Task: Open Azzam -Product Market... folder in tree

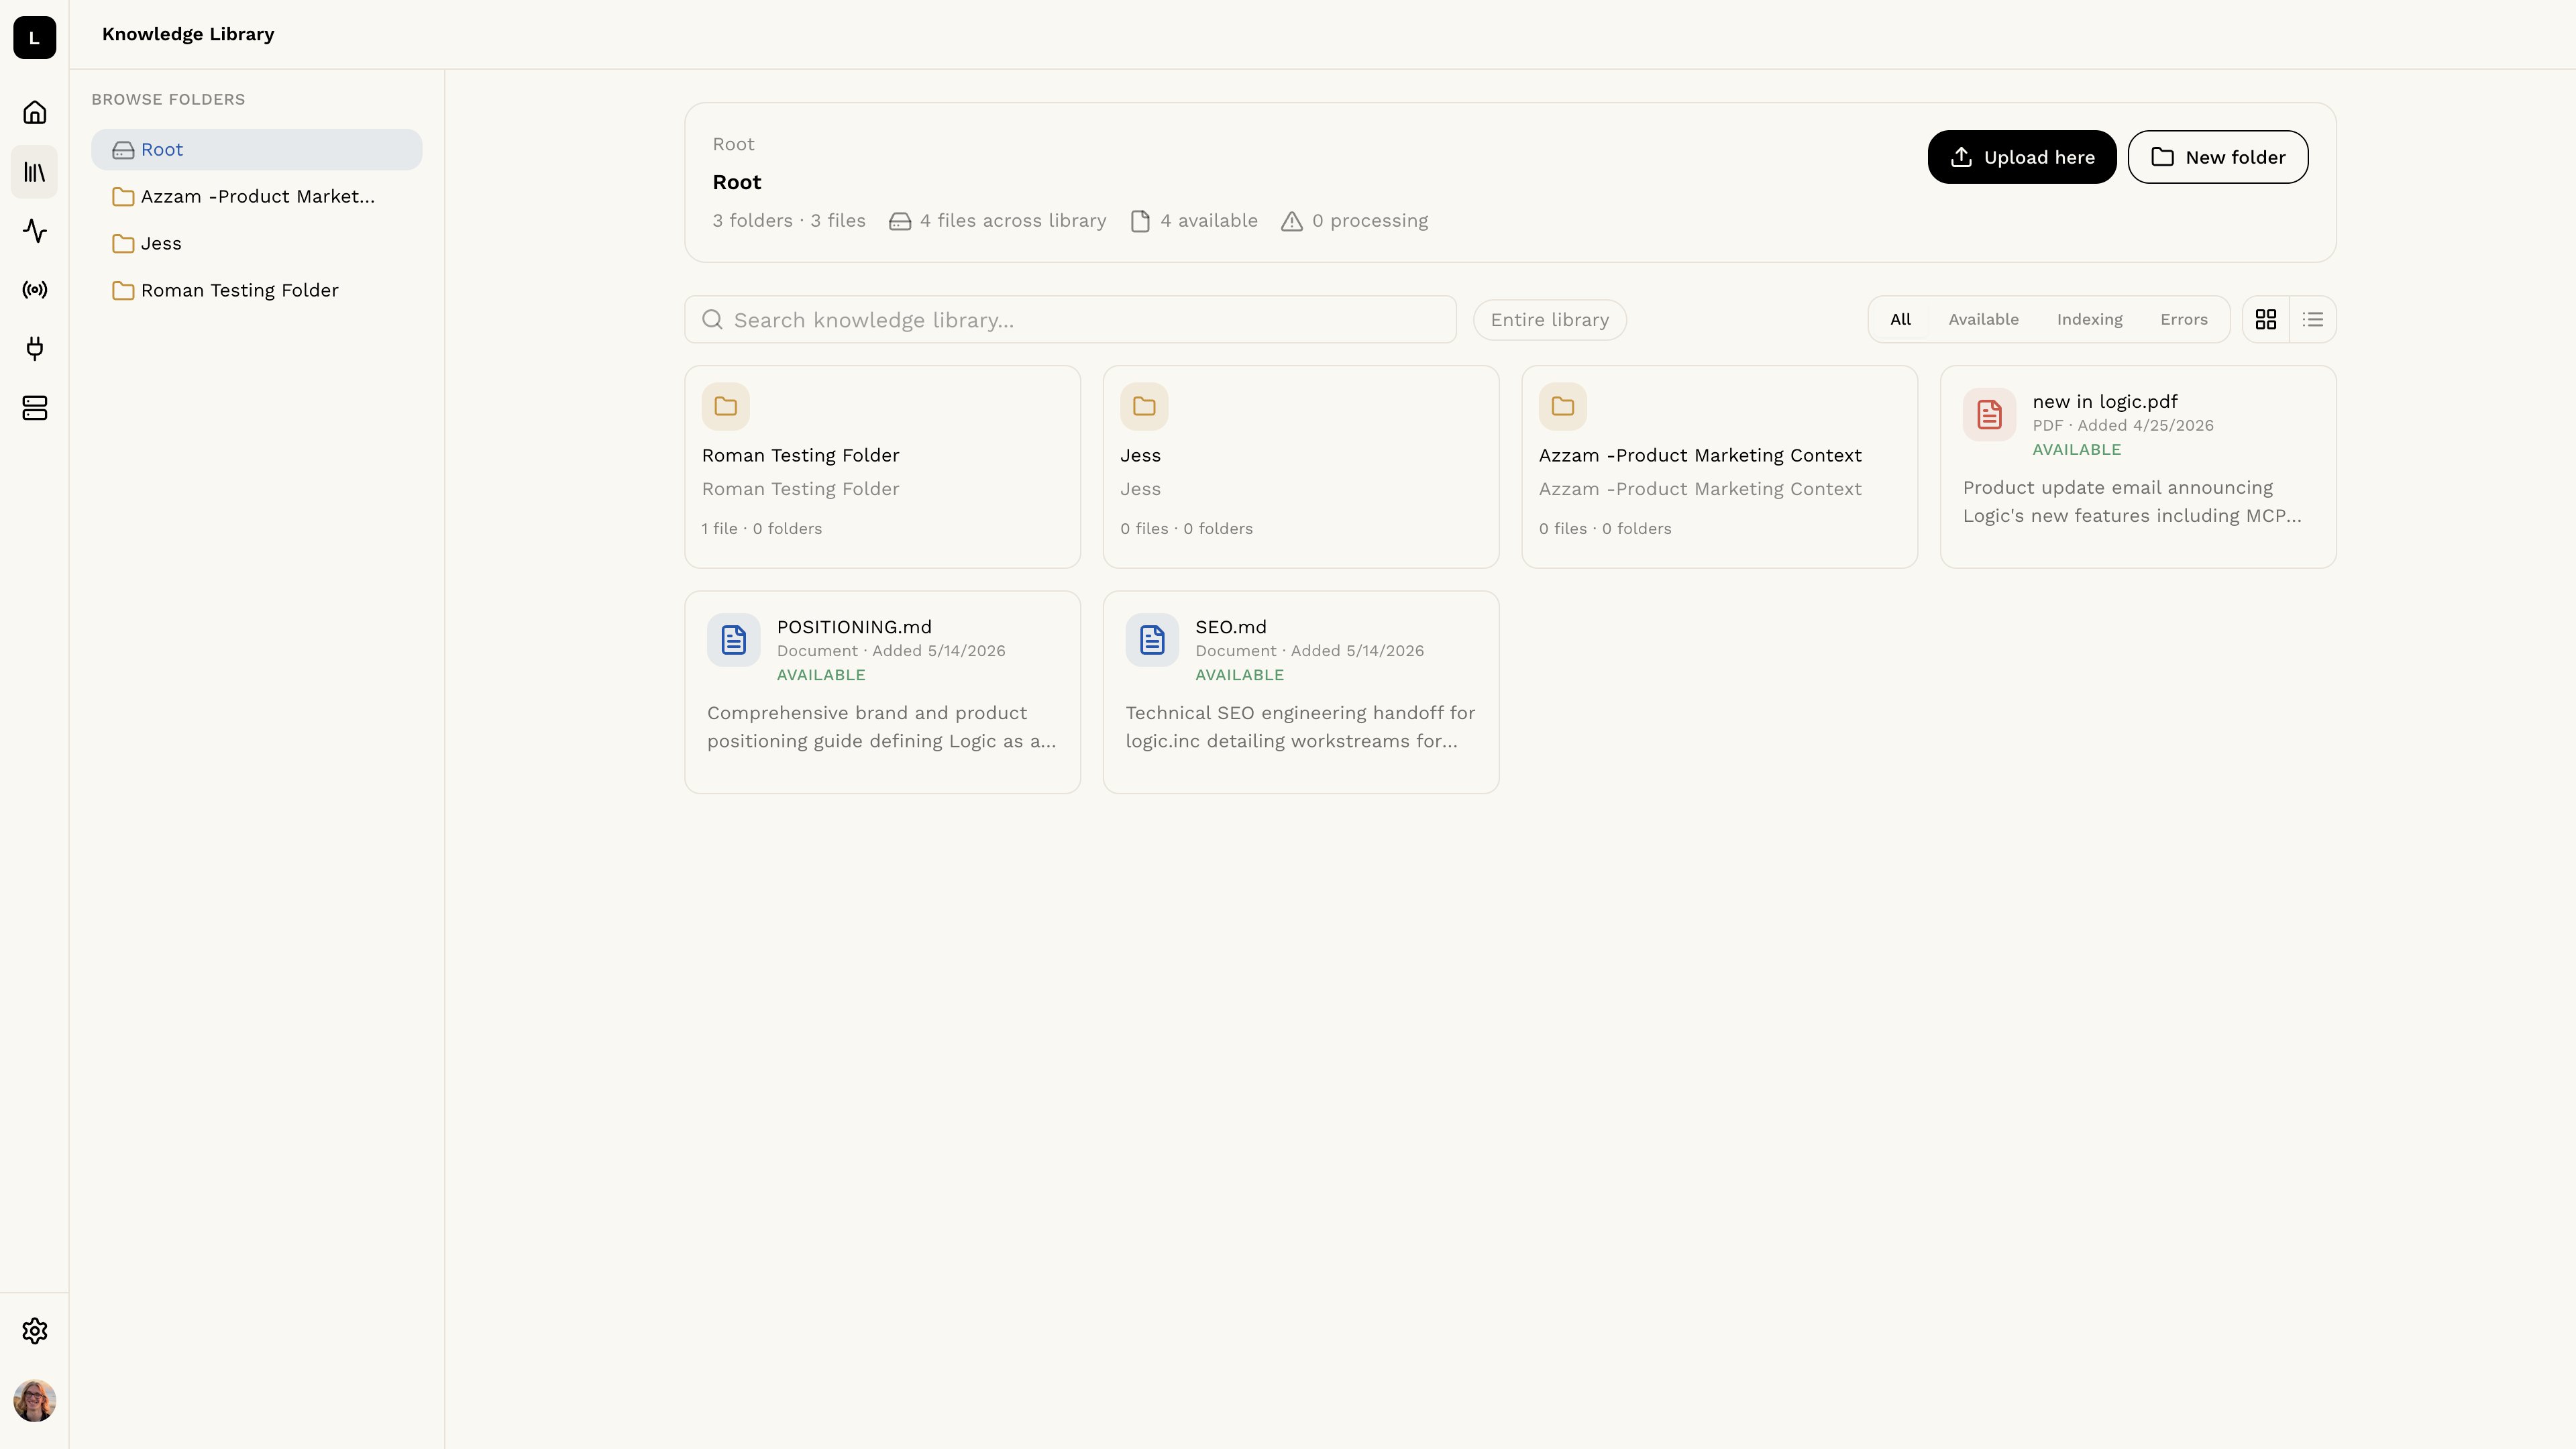Action: [257, 196]
